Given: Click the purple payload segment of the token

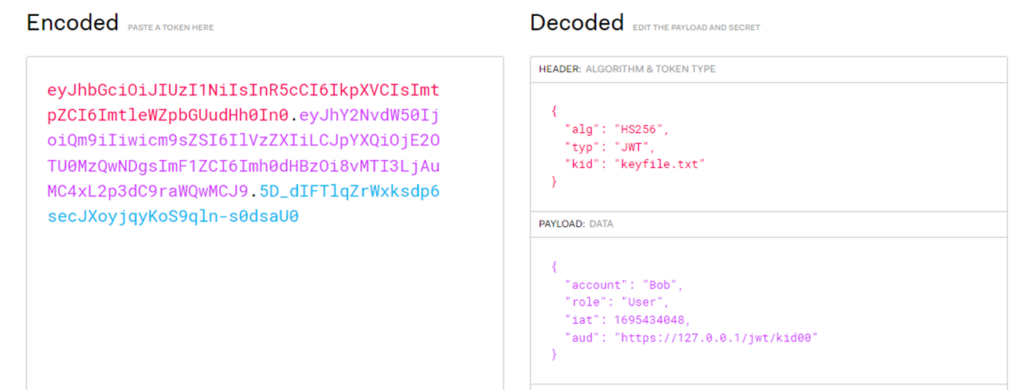Looking at the screenshot, I should [243, 154].
